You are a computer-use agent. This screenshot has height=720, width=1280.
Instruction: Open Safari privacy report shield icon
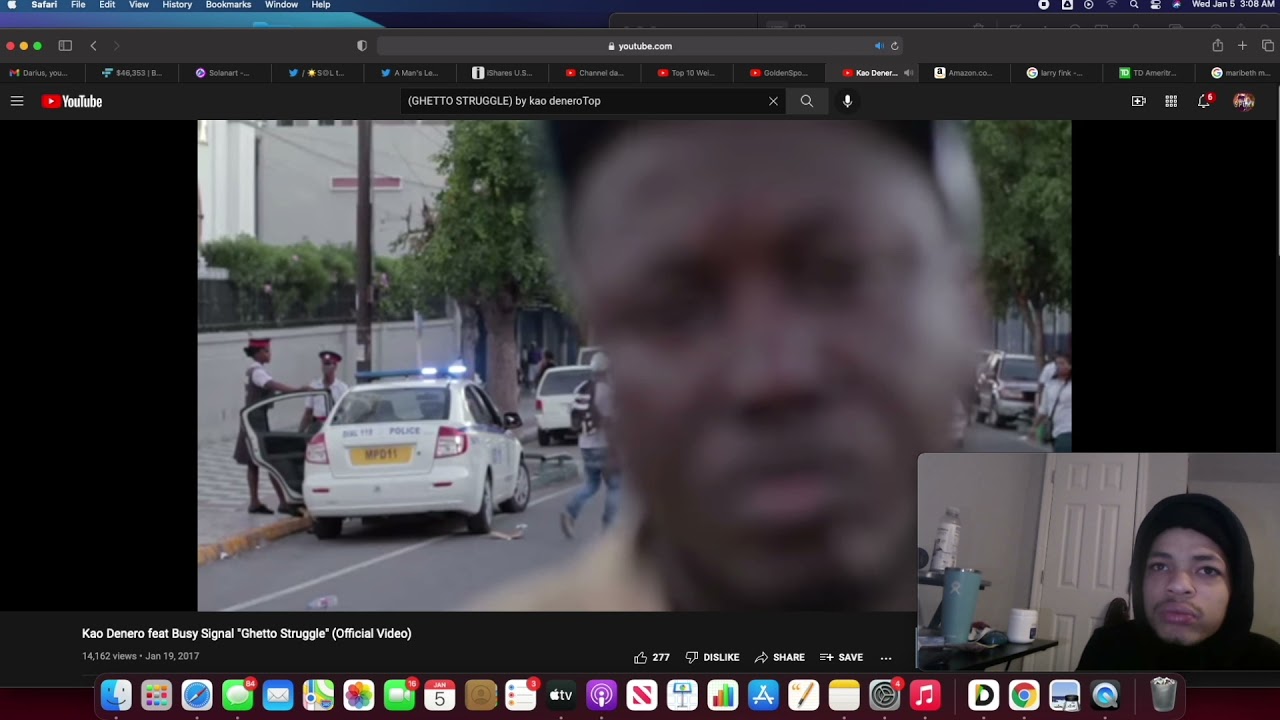pyautogui.click(x=362, y=46)
